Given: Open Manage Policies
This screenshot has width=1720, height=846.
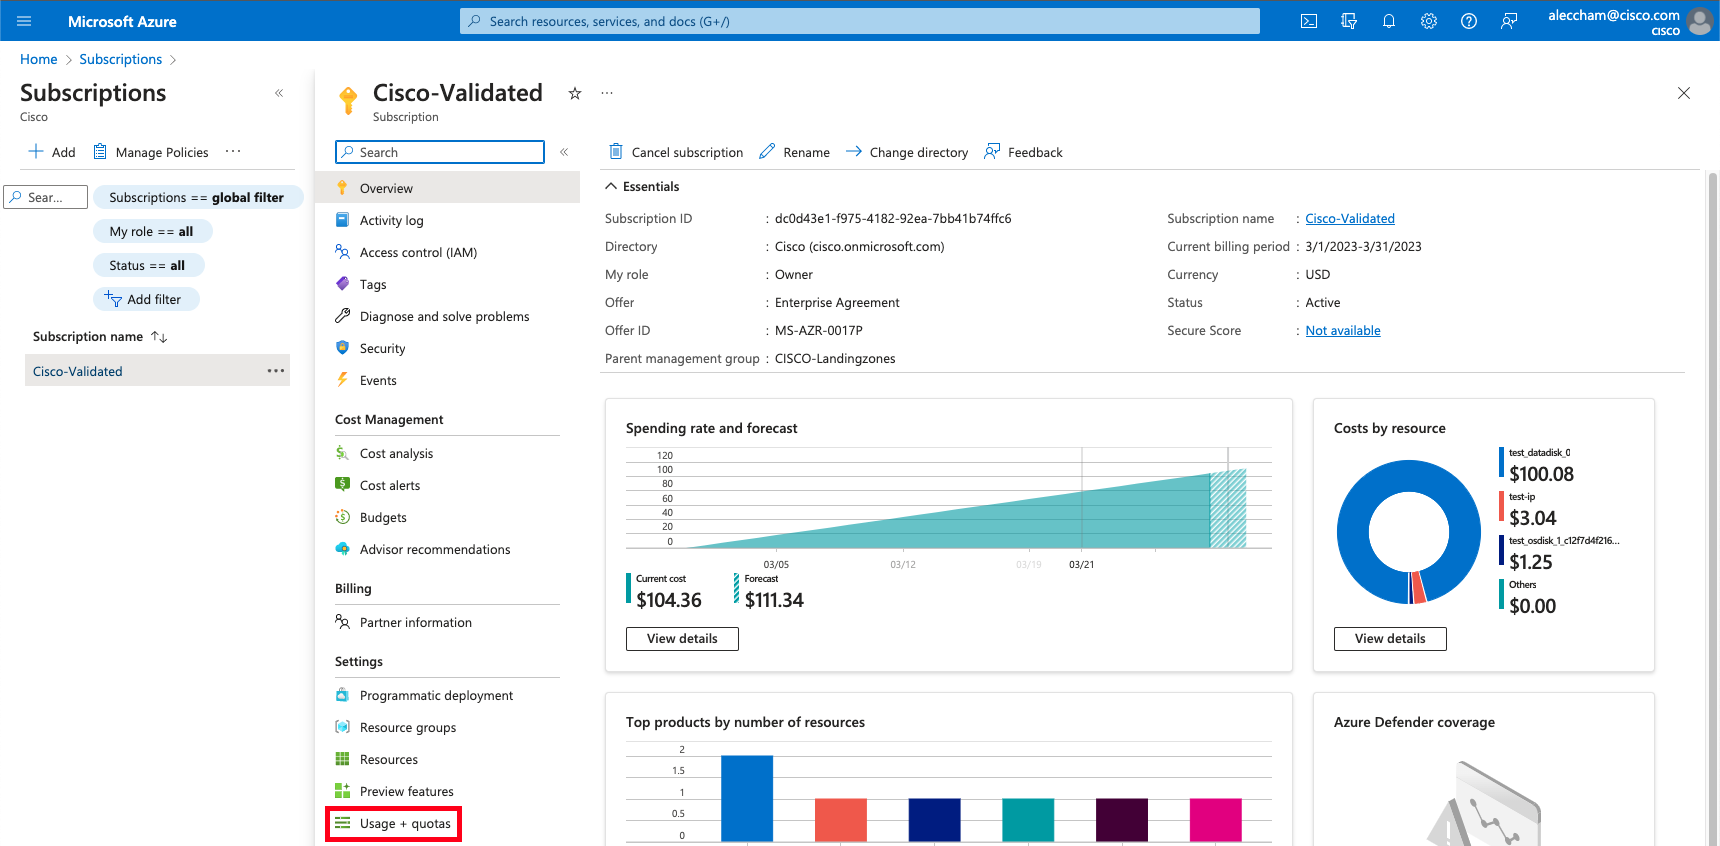Looking at the screenshot, I should point(151,152).
